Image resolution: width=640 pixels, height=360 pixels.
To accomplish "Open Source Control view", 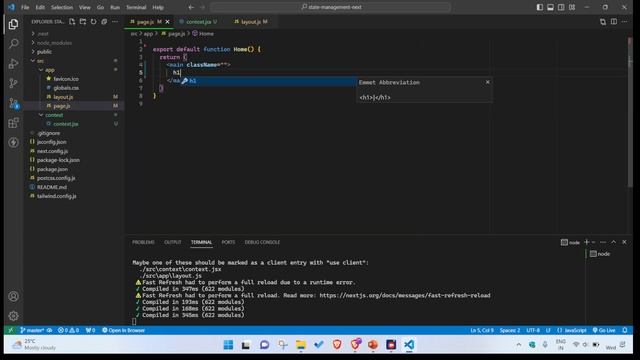I will [13, 83].
